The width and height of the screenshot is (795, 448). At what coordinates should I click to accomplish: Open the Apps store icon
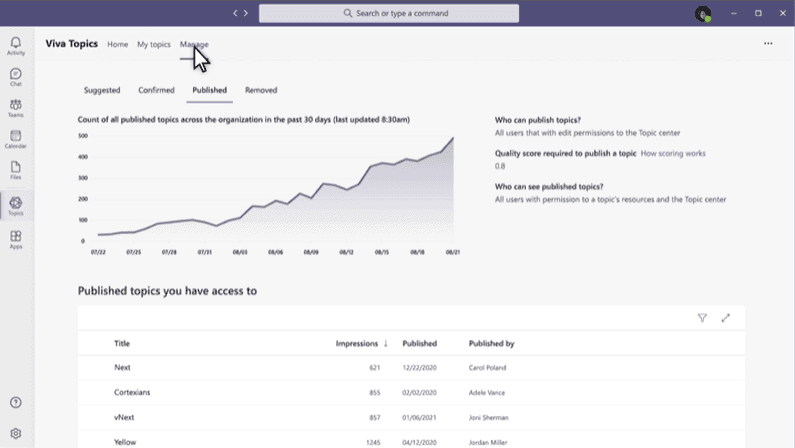point(15,239)
